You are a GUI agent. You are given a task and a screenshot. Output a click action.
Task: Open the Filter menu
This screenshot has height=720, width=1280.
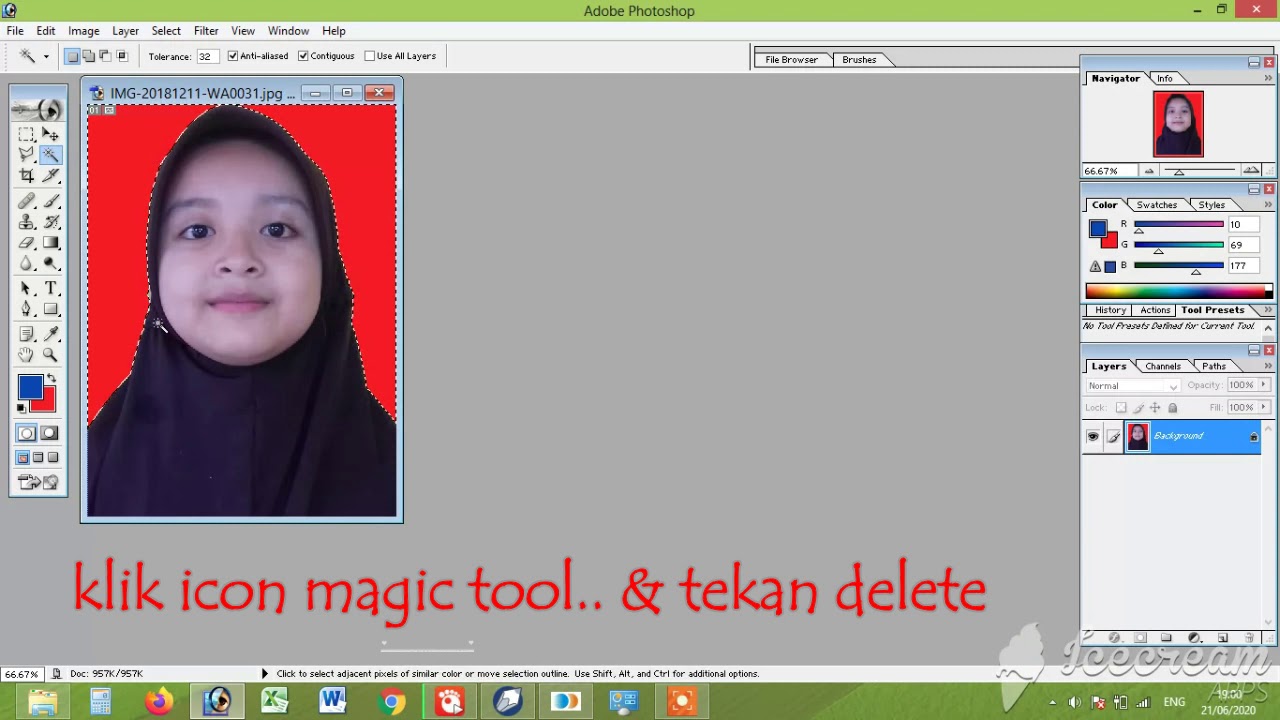pyautogui.click(x=206, y=31)
